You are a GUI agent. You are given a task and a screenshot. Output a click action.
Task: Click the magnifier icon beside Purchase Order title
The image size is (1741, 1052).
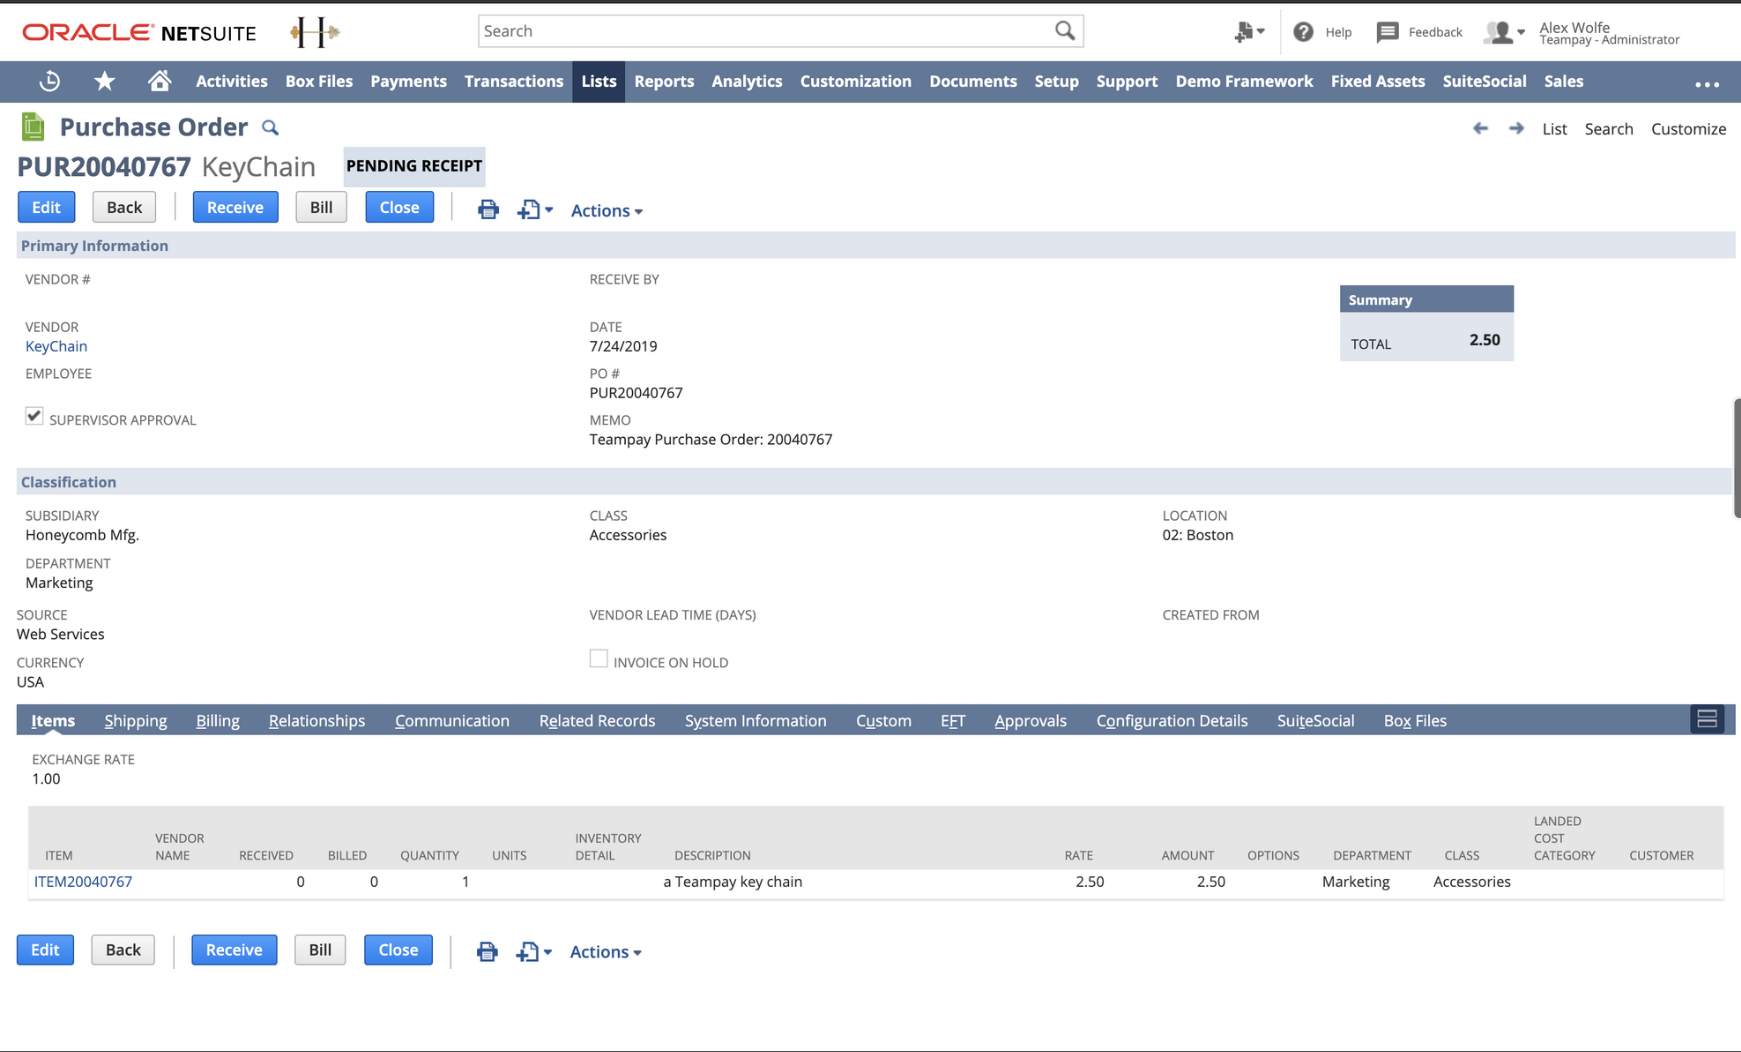click(x=270, y=128)
